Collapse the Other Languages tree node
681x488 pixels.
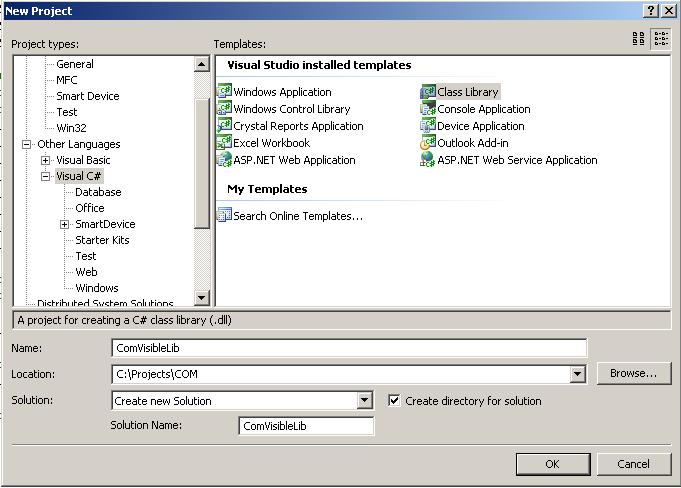(x=26, y=144)
